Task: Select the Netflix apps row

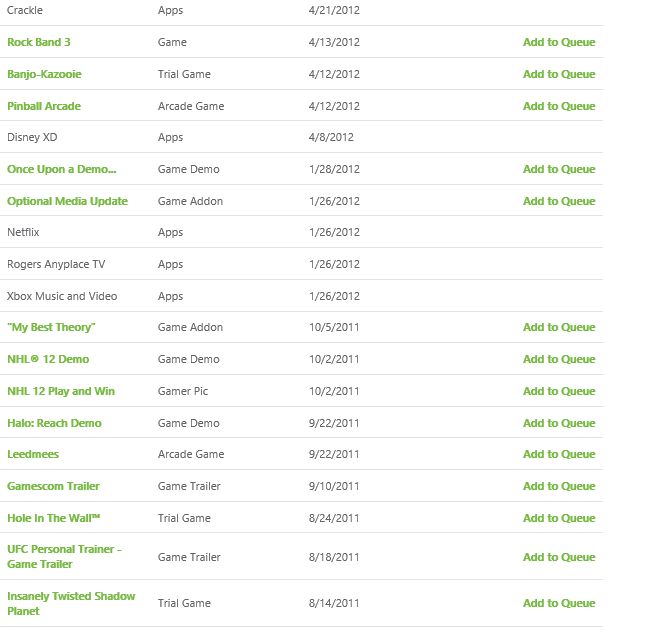Action: pyautogui.click(x=301, y=232)
